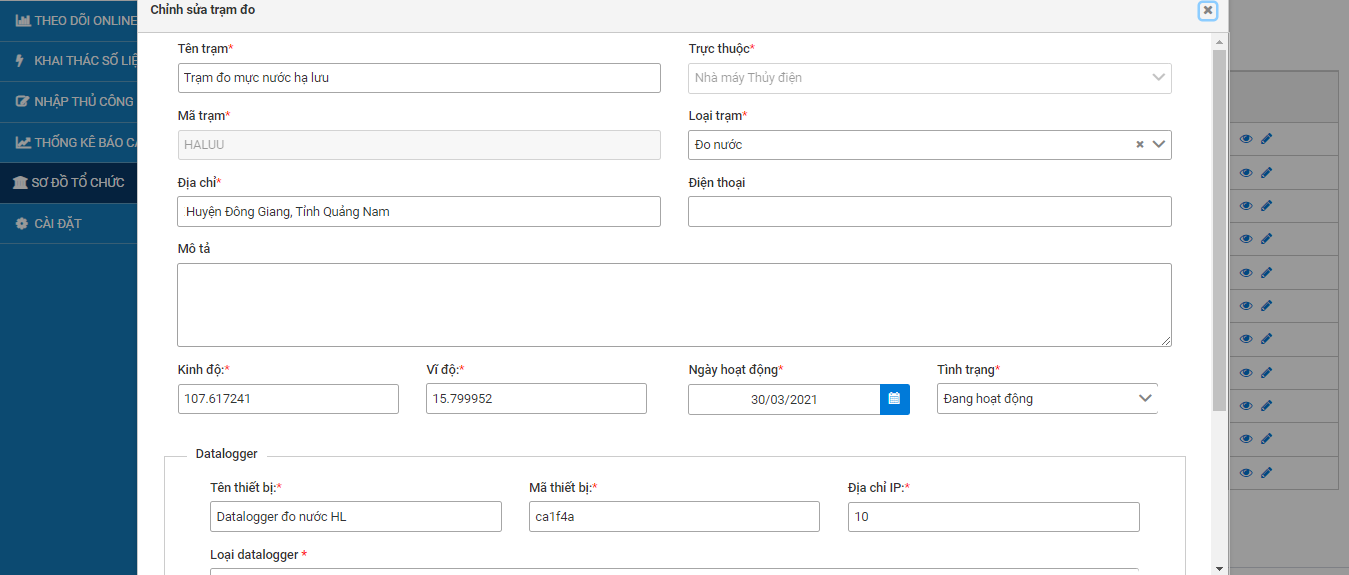
Task: Click pencil edit icon in last table row
Action: 1266,473
